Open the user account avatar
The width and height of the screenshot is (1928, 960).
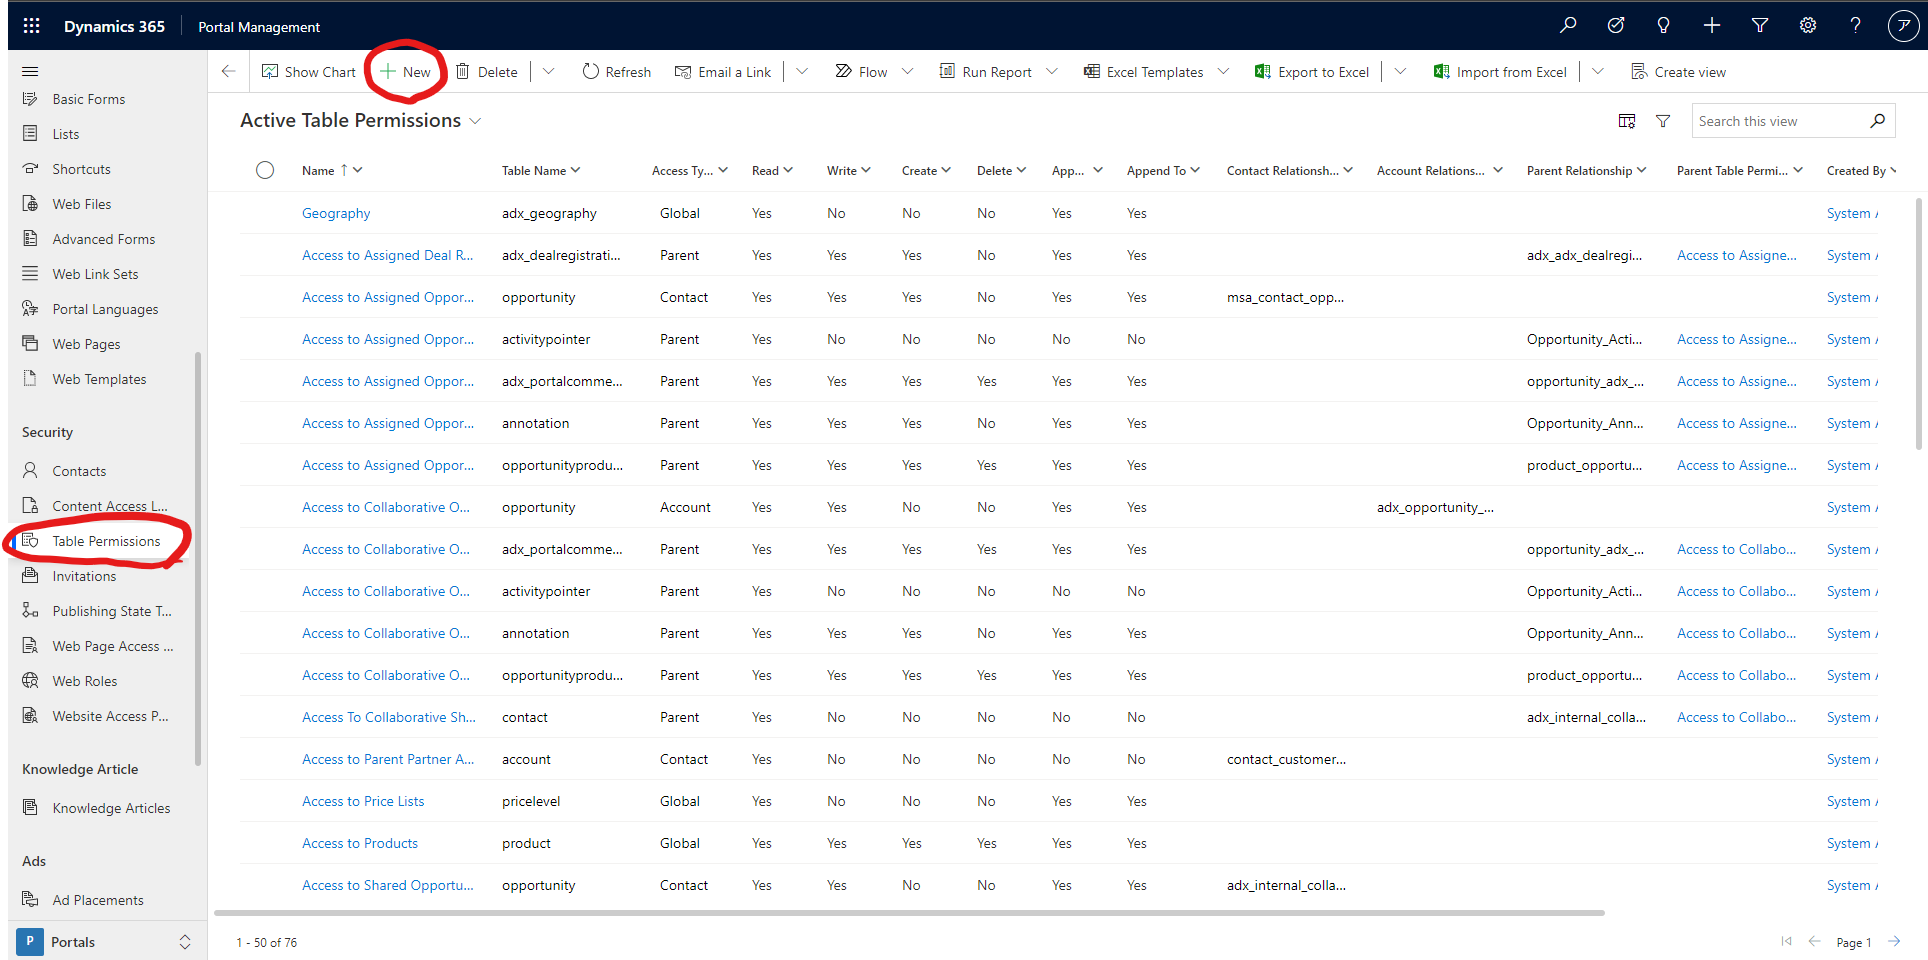point(1903,26)
